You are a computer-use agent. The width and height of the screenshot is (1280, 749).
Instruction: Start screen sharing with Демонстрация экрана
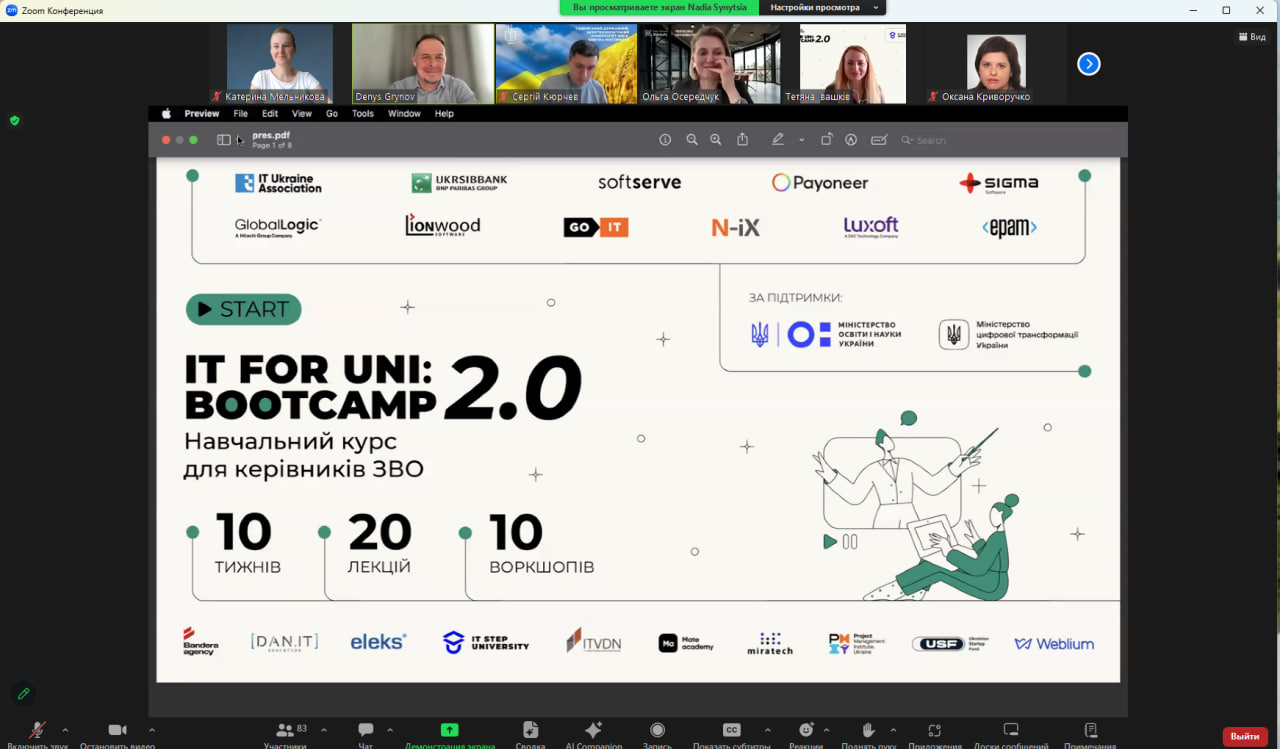click(x=450, y=735)
